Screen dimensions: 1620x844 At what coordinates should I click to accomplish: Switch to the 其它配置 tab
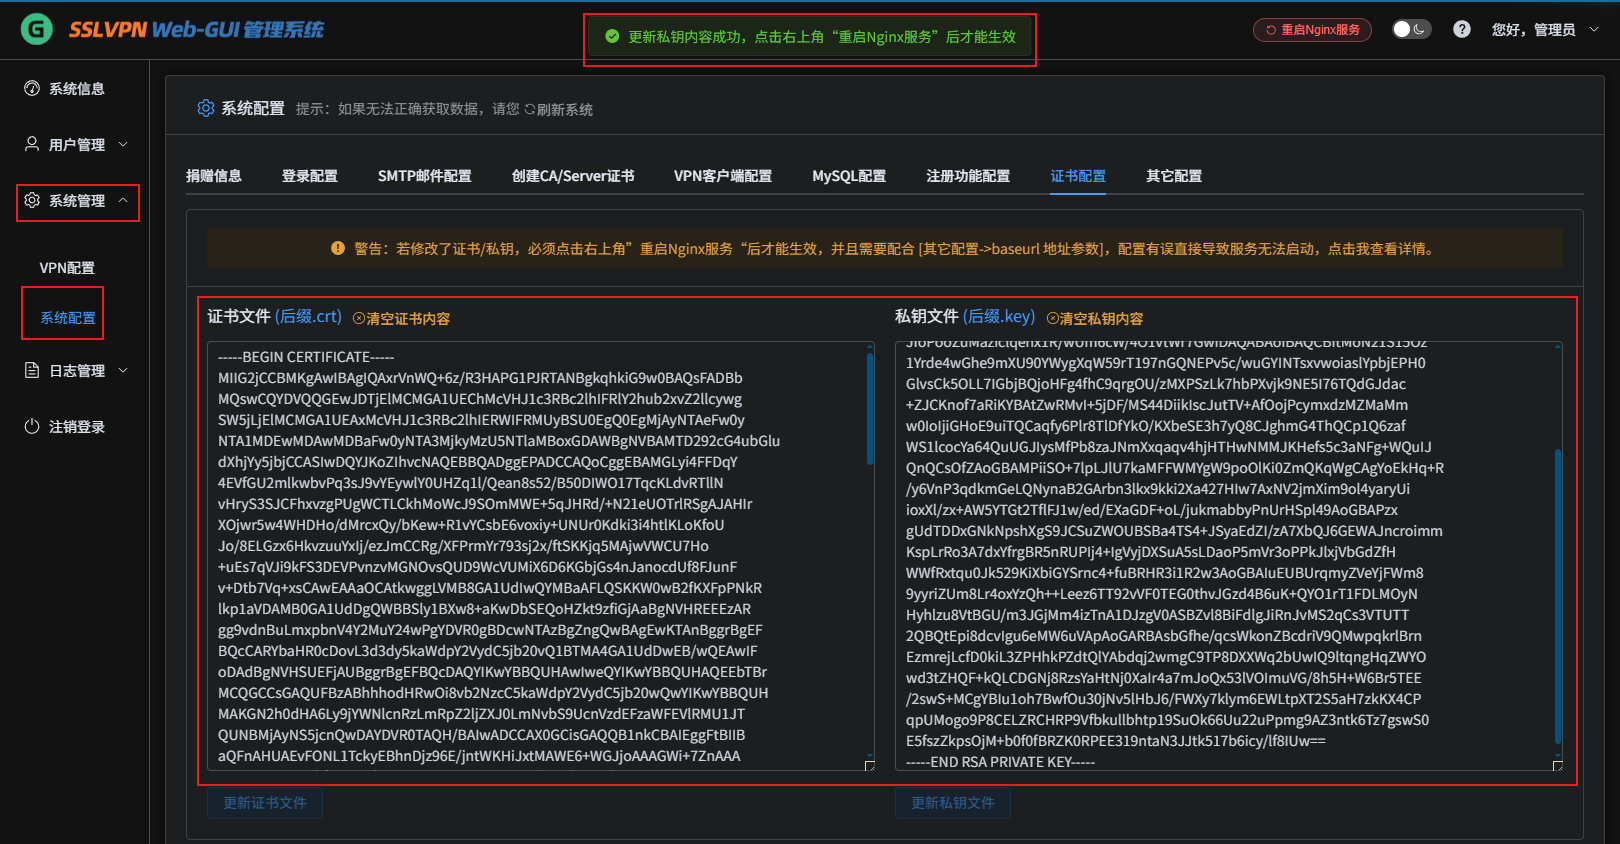(1174, 176)
